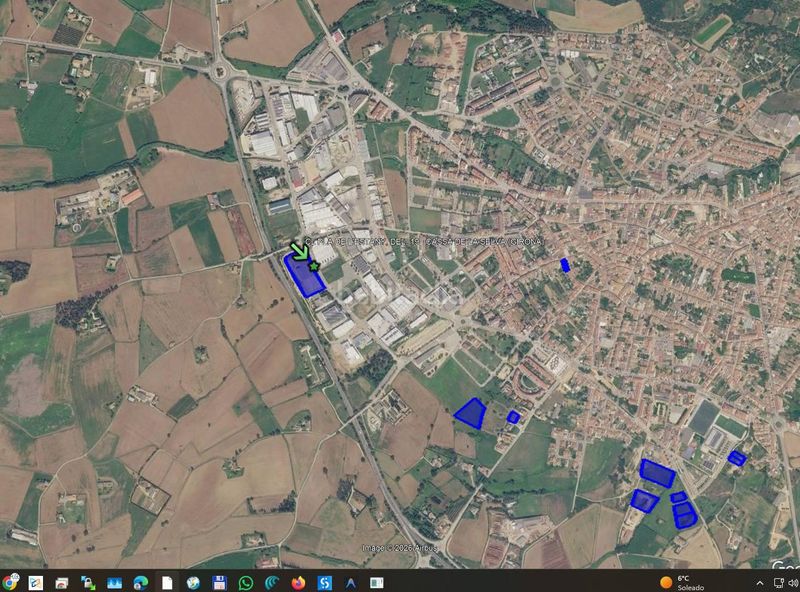Image resolution: width=800 pixels, height=592 pixels.
Task: Select the small blue parcel in town center
Action: tap(565, 265)
